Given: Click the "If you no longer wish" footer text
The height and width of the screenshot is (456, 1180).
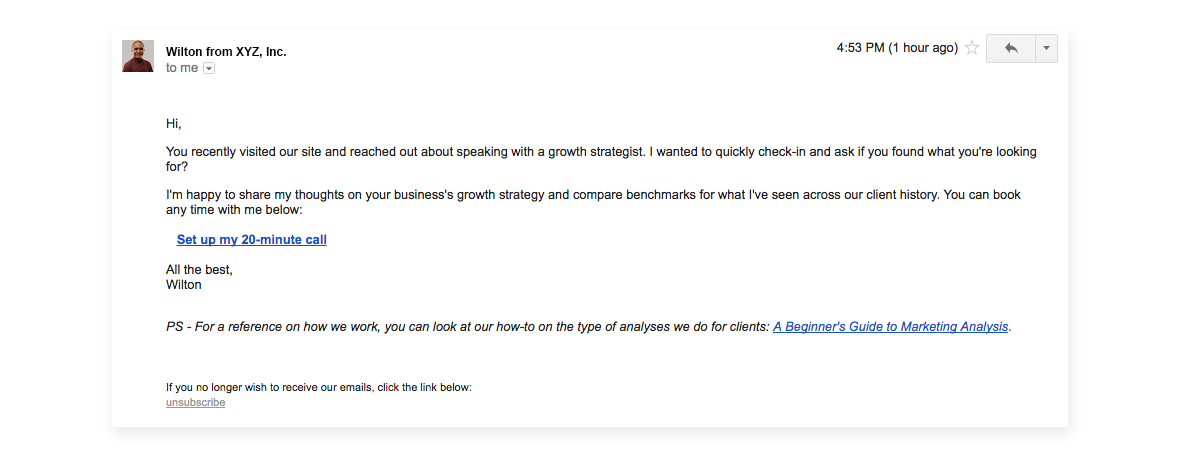Looking at the screenshot, I should (318, 387).
